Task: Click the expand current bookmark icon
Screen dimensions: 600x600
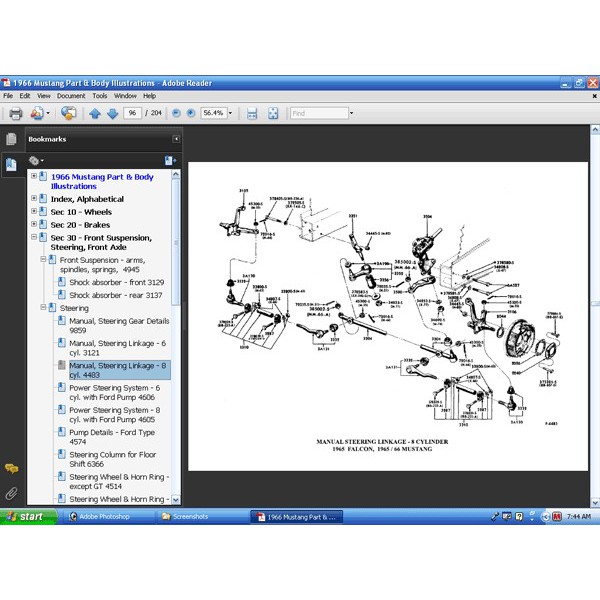Action: point(170,161)
